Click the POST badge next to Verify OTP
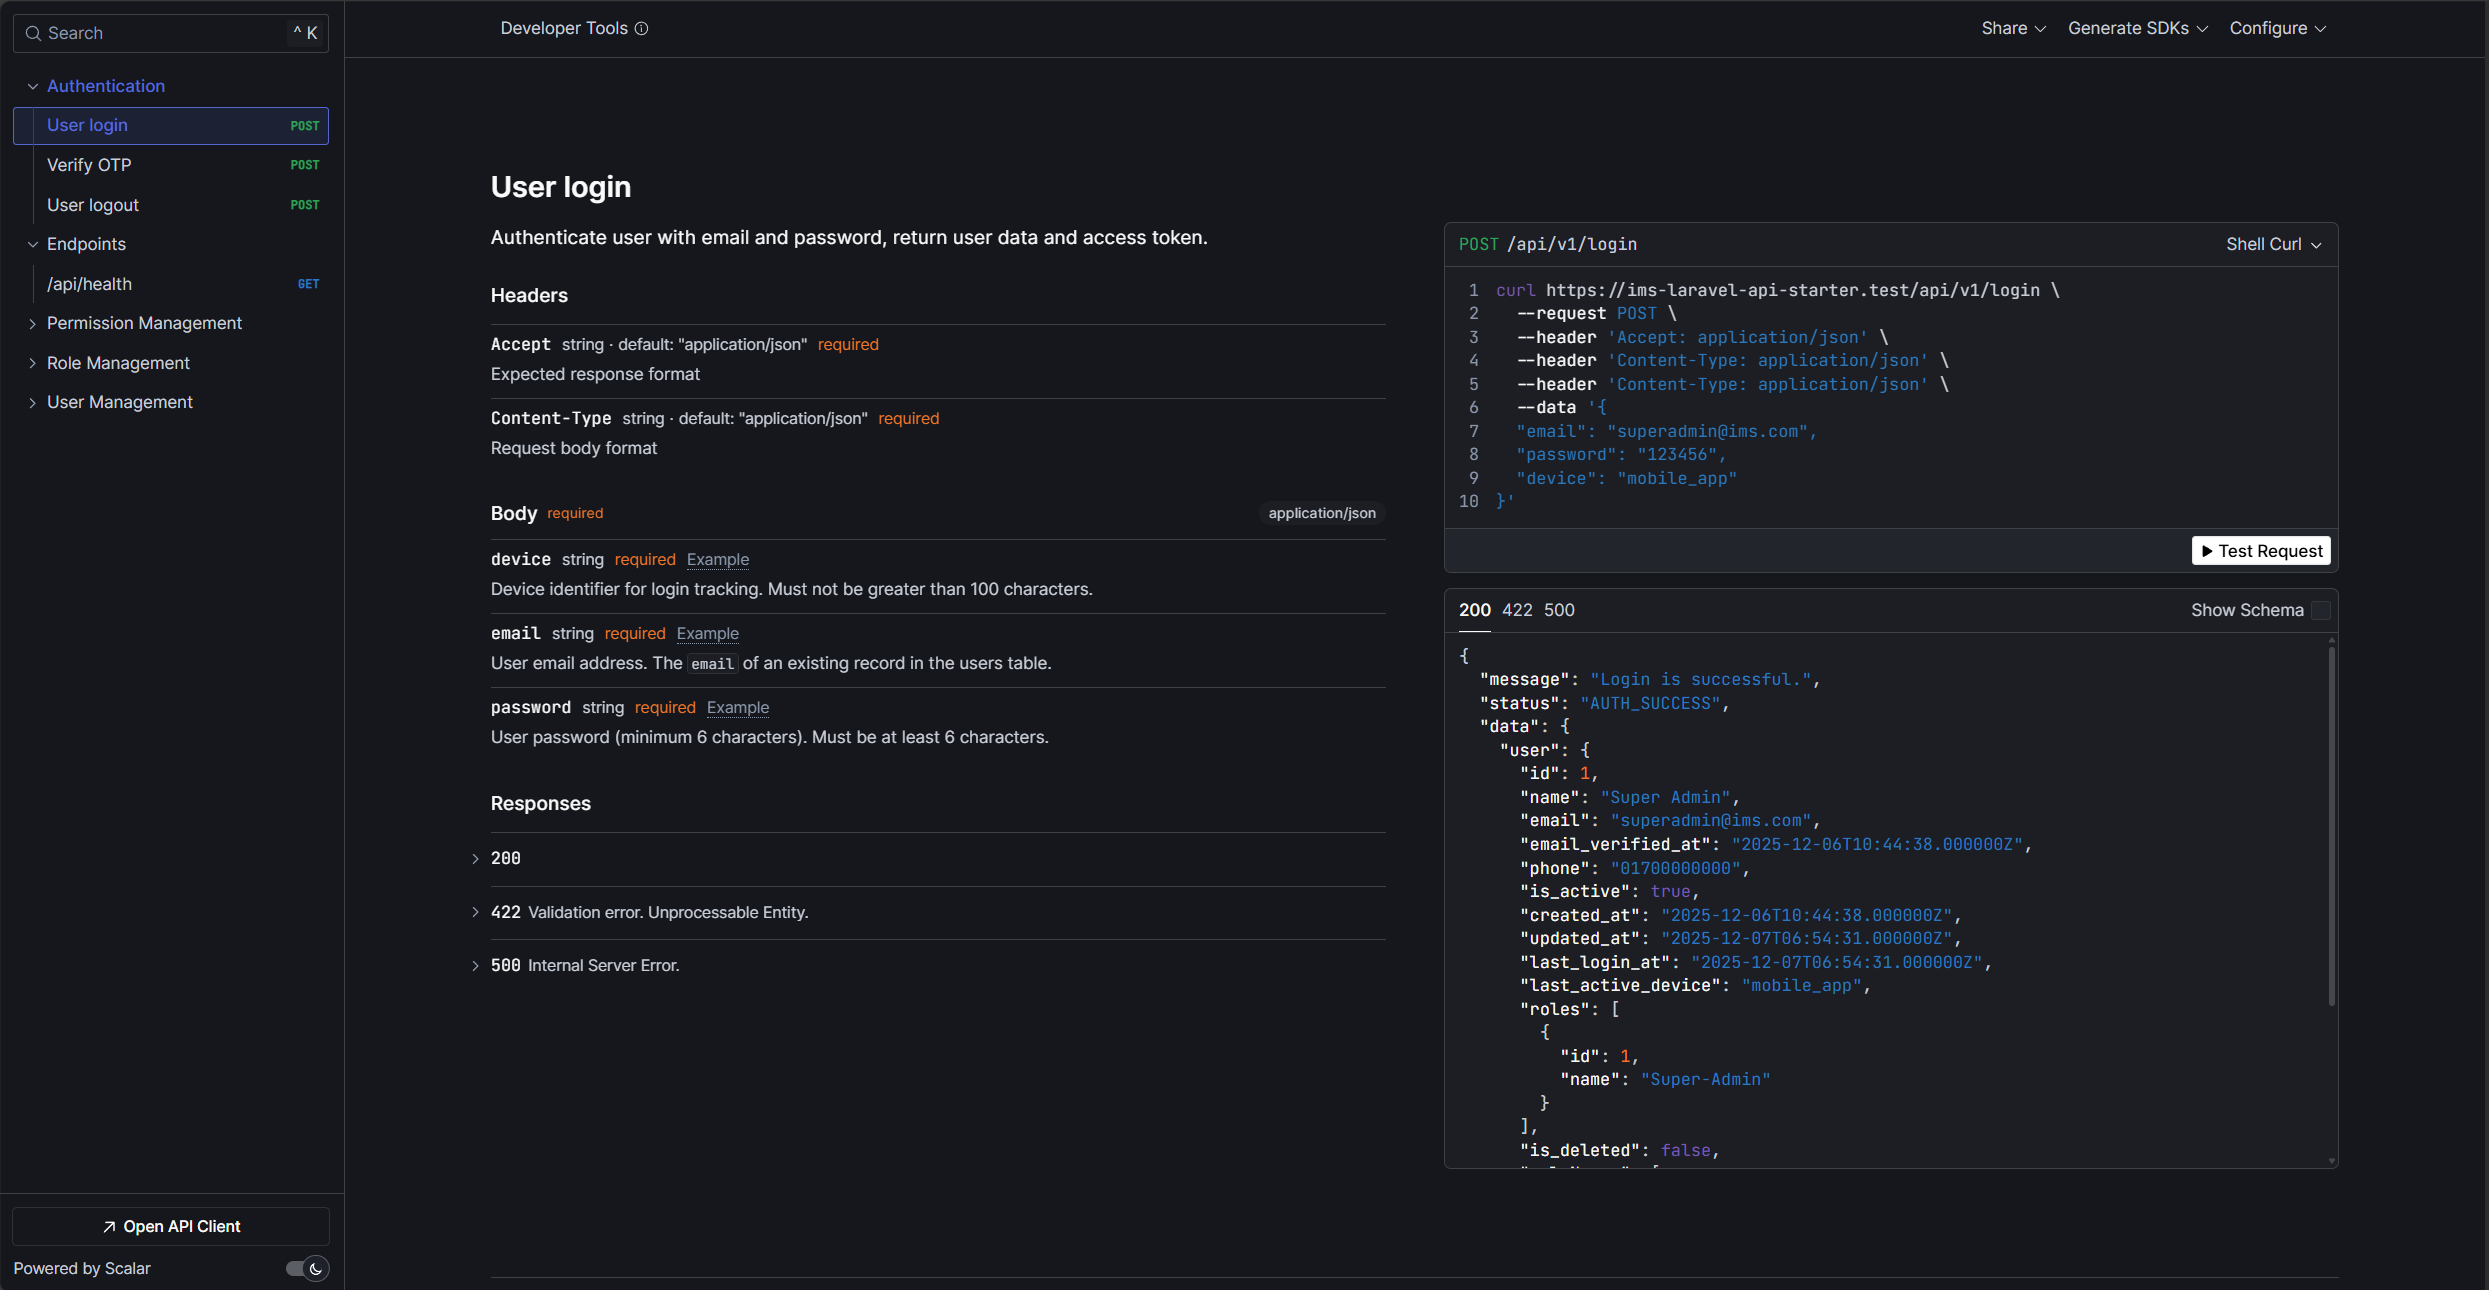The height and width of the screenshot is (1290, 2489). (x=304, y=164)
